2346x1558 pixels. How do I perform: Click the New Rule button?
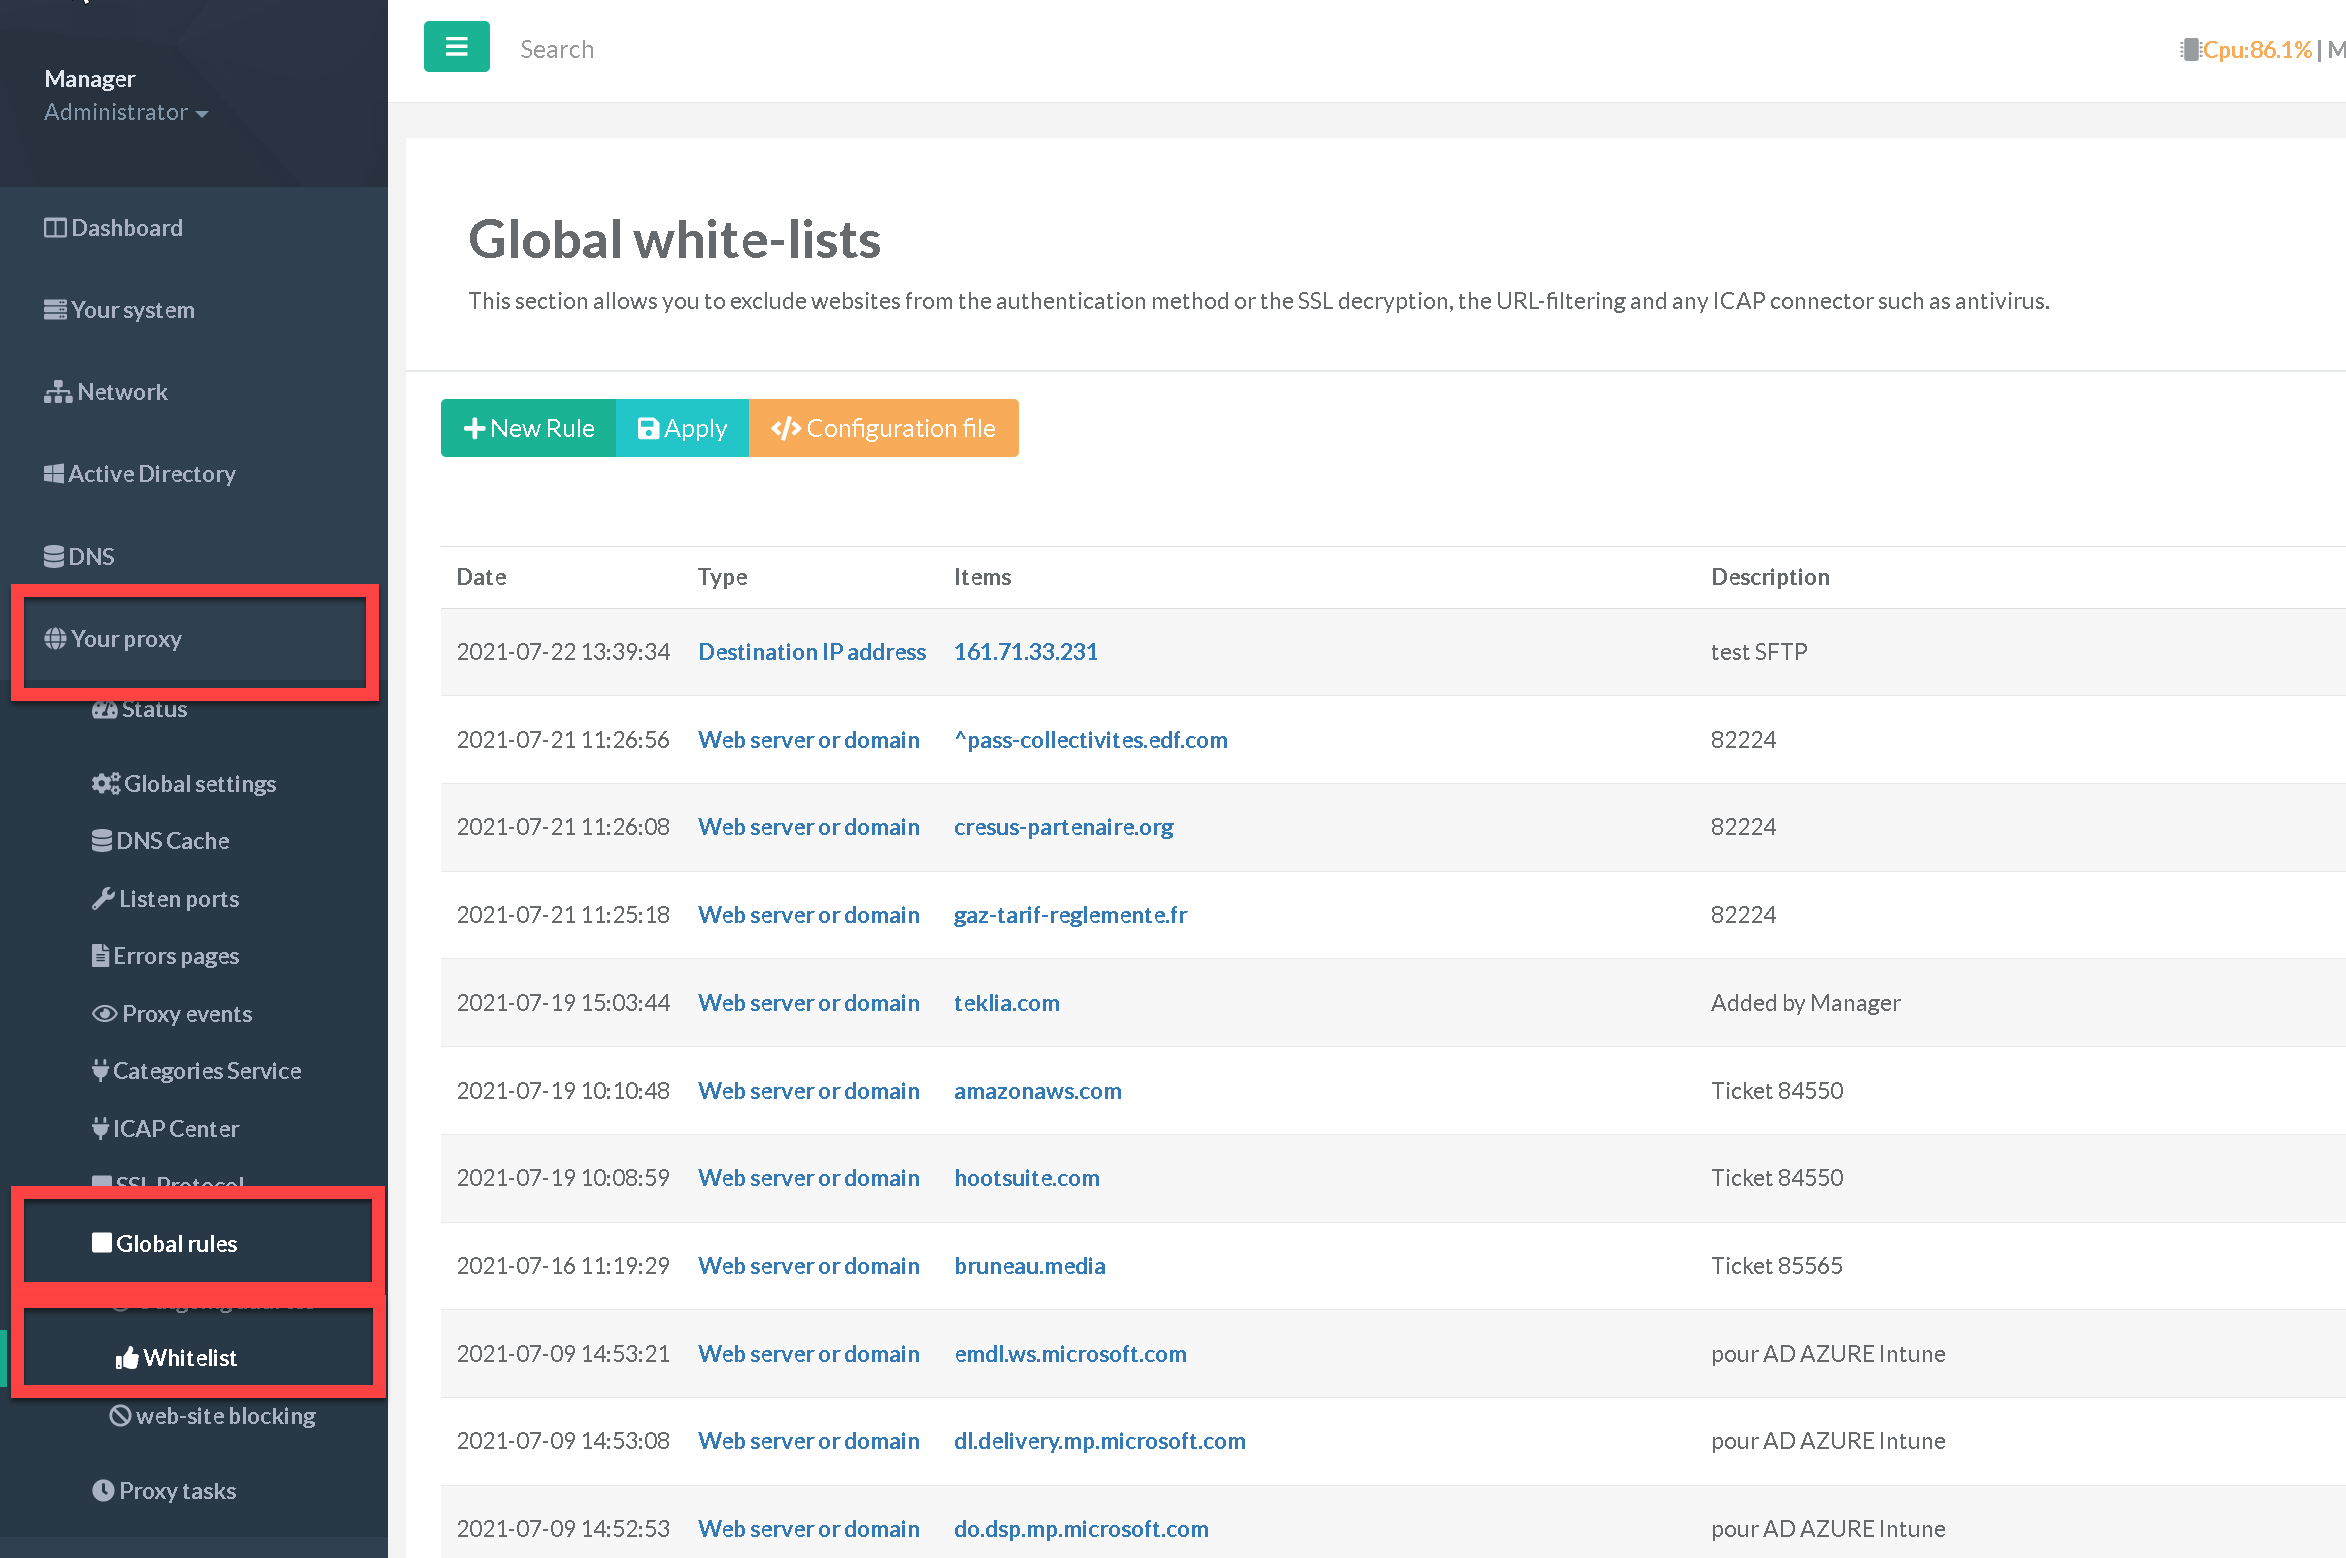point(529,428)
